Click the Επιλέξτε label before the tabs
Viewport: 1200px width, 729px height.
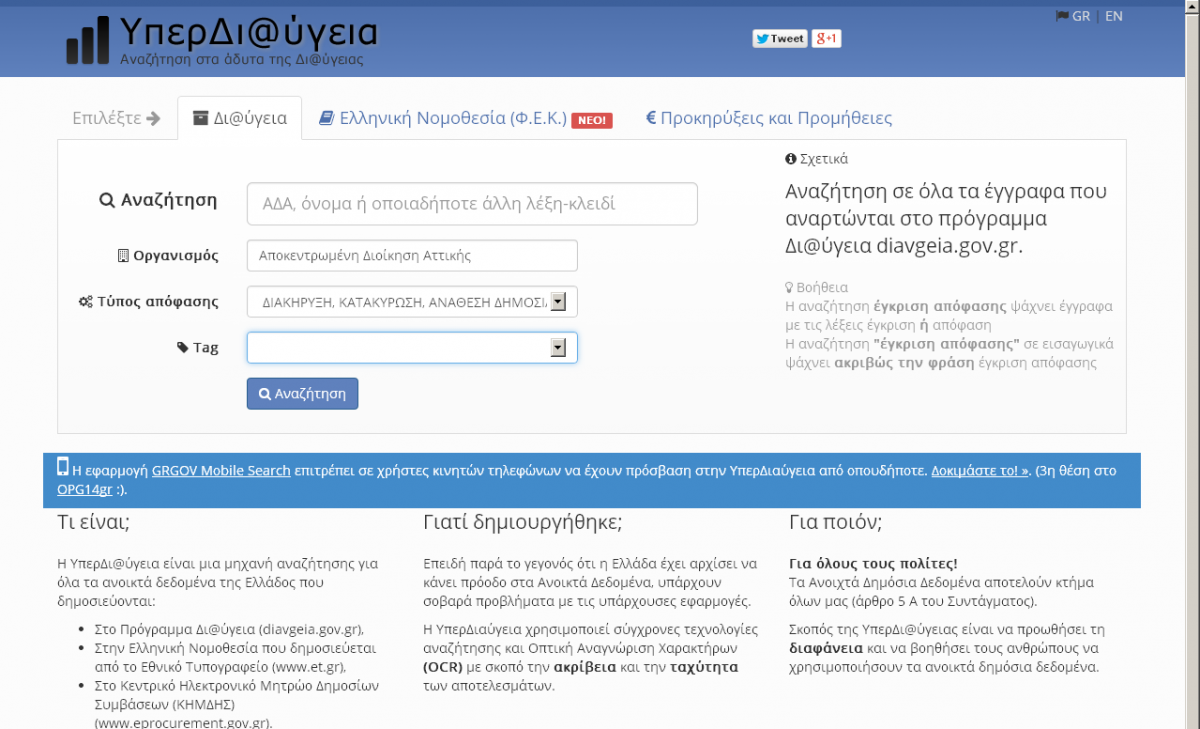point(107,118)
